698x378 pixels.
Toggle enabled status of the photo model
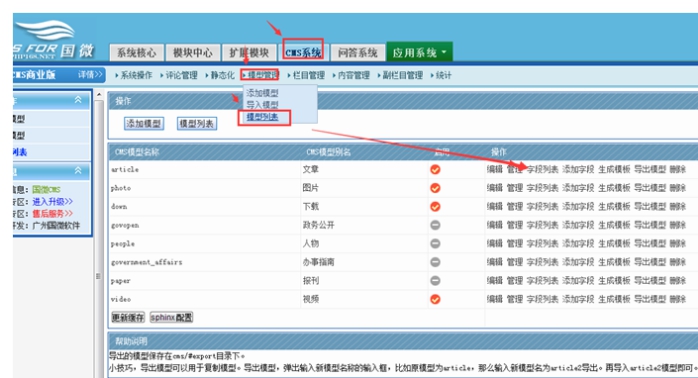pyautogui.click(x=435, y=188)
